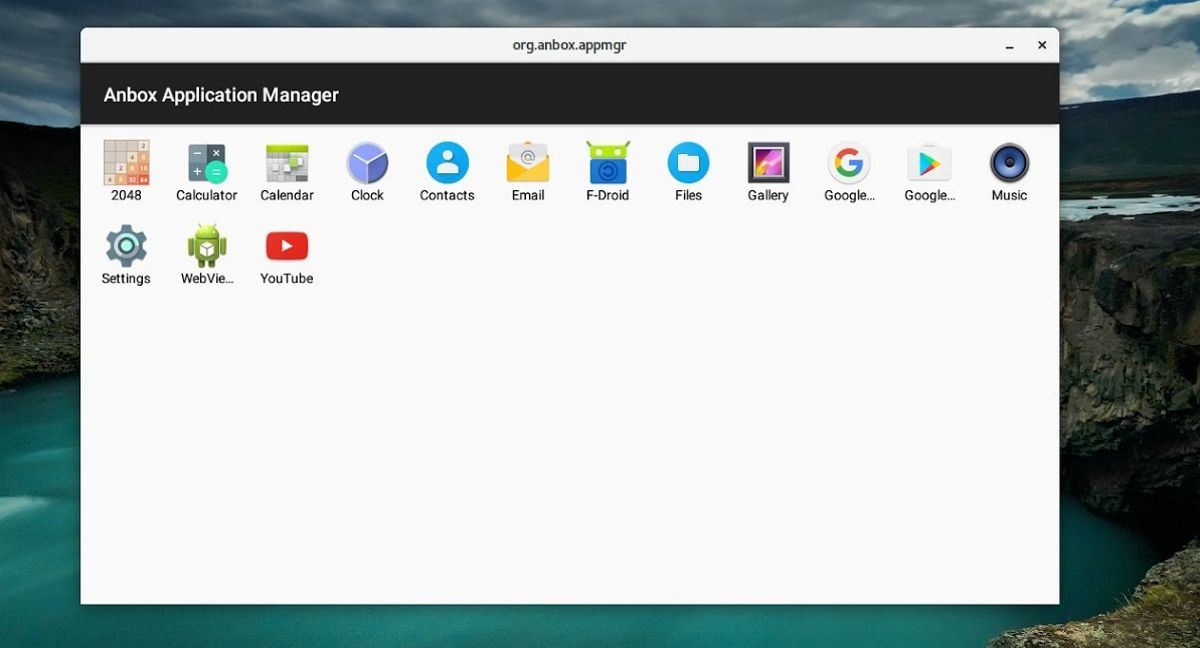Open the Android Settings app
This screenshot has width=1200, height=648.
tap(126, 246)
